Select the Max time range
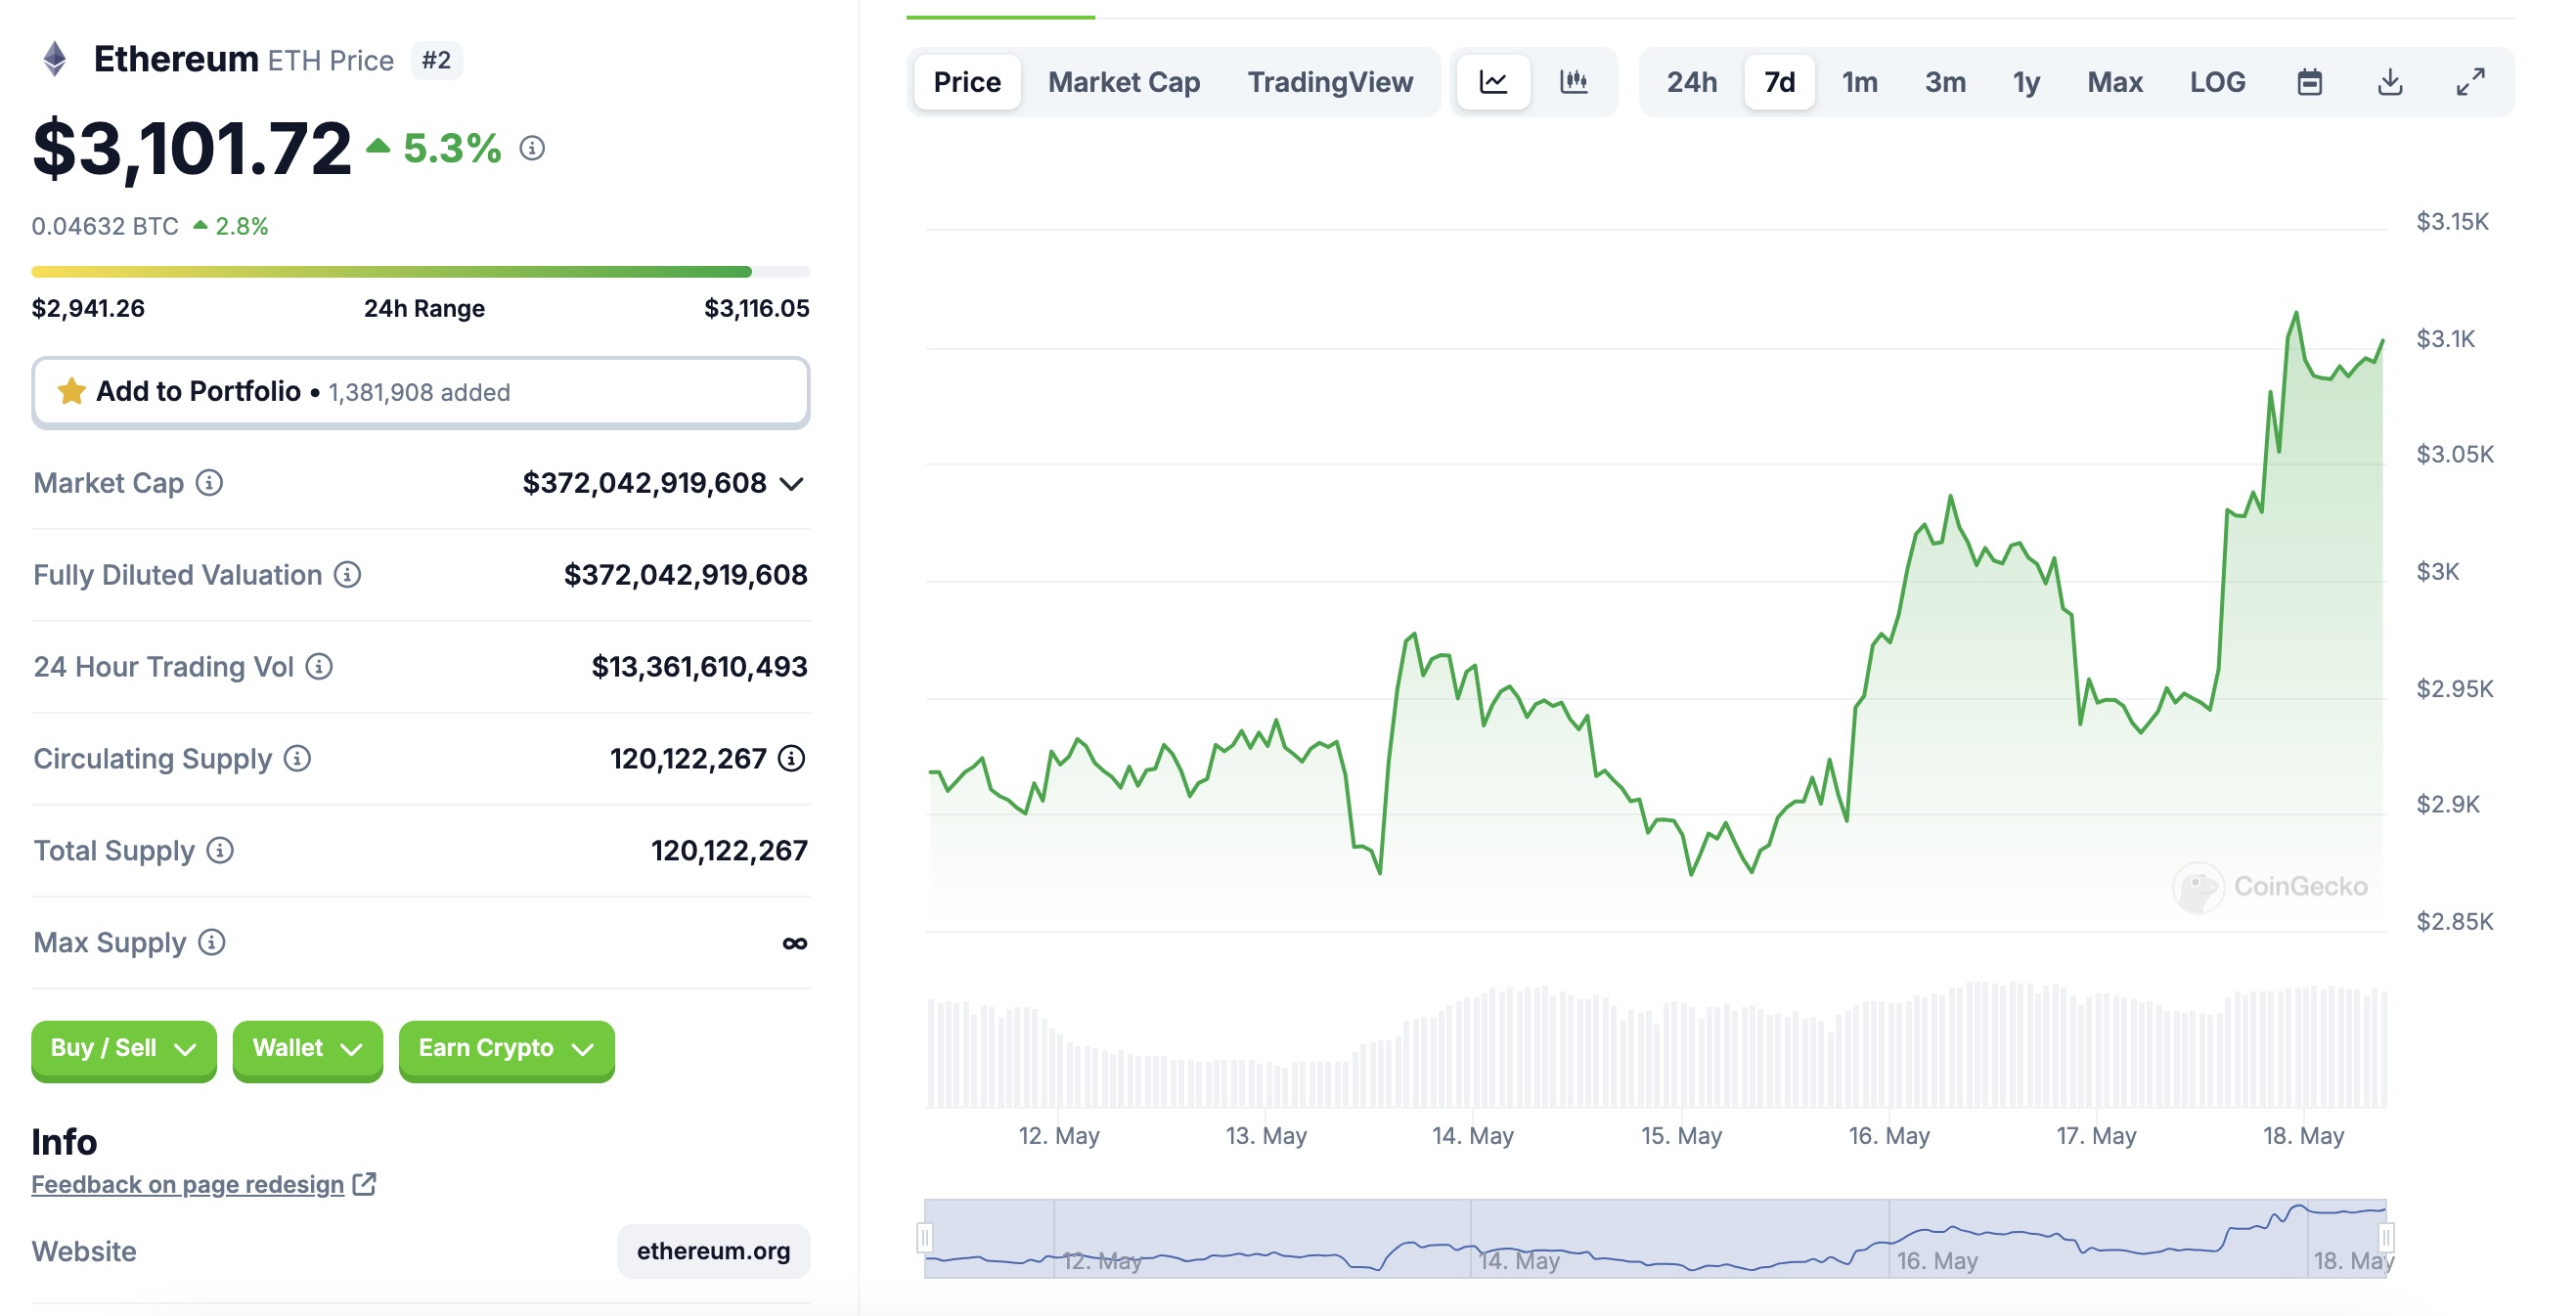The image size is (2576, 1316). click(x=2114, y=82)
